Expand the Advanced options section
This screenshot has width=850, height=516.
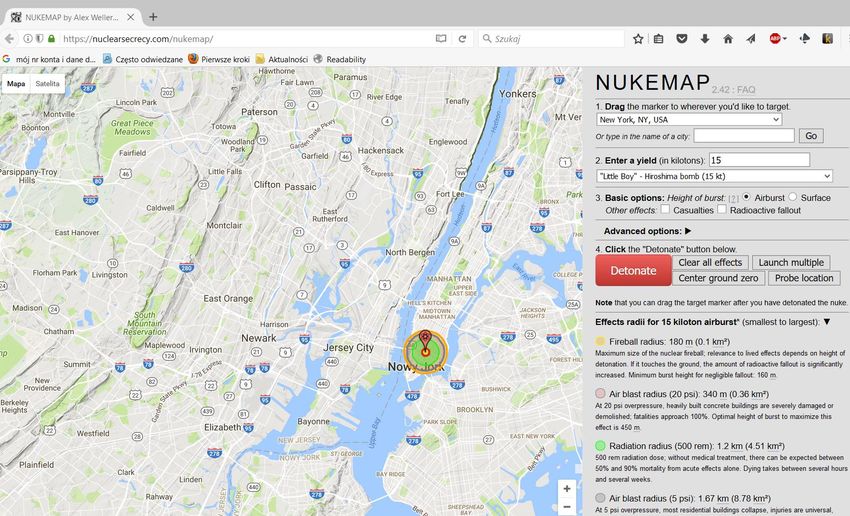point(688,231)
